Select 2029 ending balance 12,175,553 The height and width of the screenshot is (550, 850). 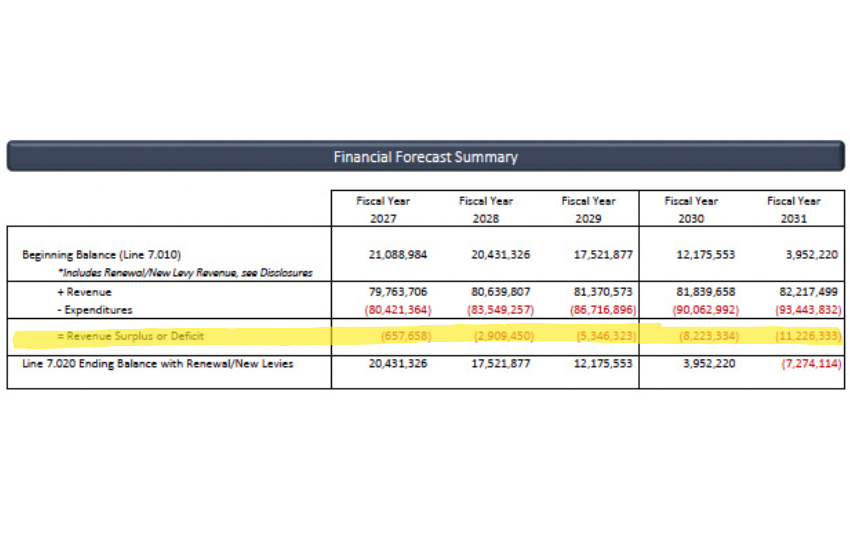tap(603, 364)
